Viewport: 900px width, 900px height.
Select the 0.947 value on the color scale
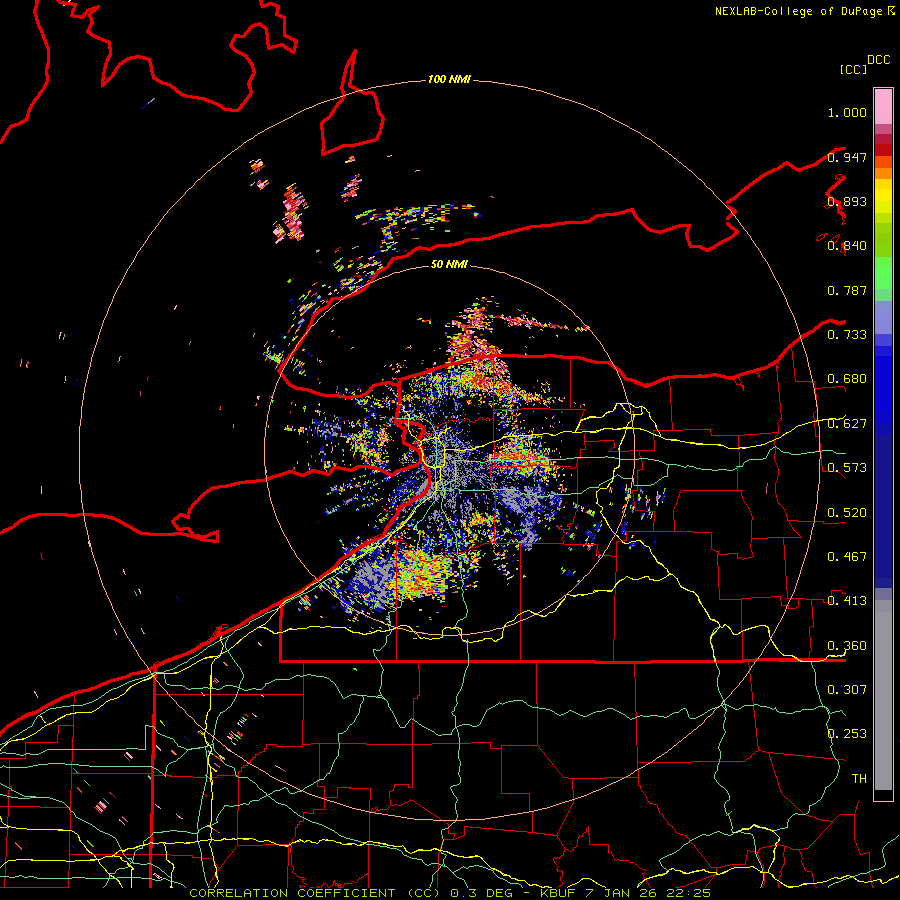pyautogui.click(x=847, y=157)
